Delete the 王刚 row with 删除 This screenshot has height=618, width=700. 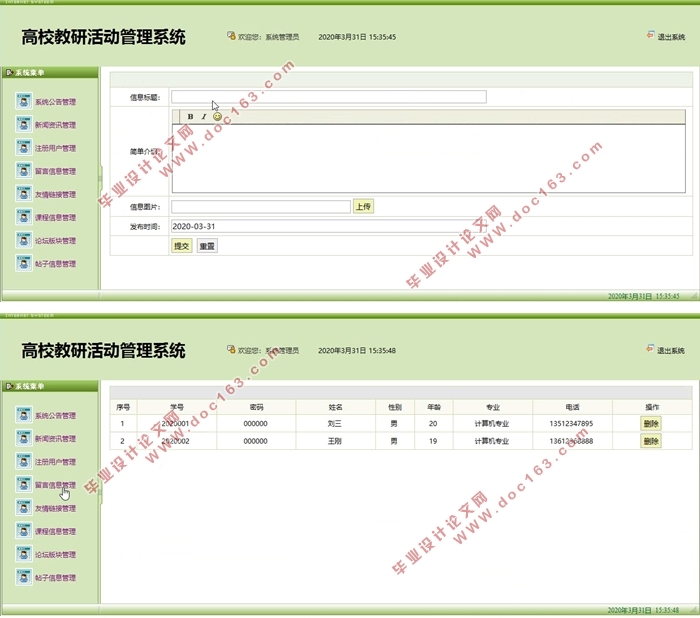pyautogui.click(x=651, y=441)
